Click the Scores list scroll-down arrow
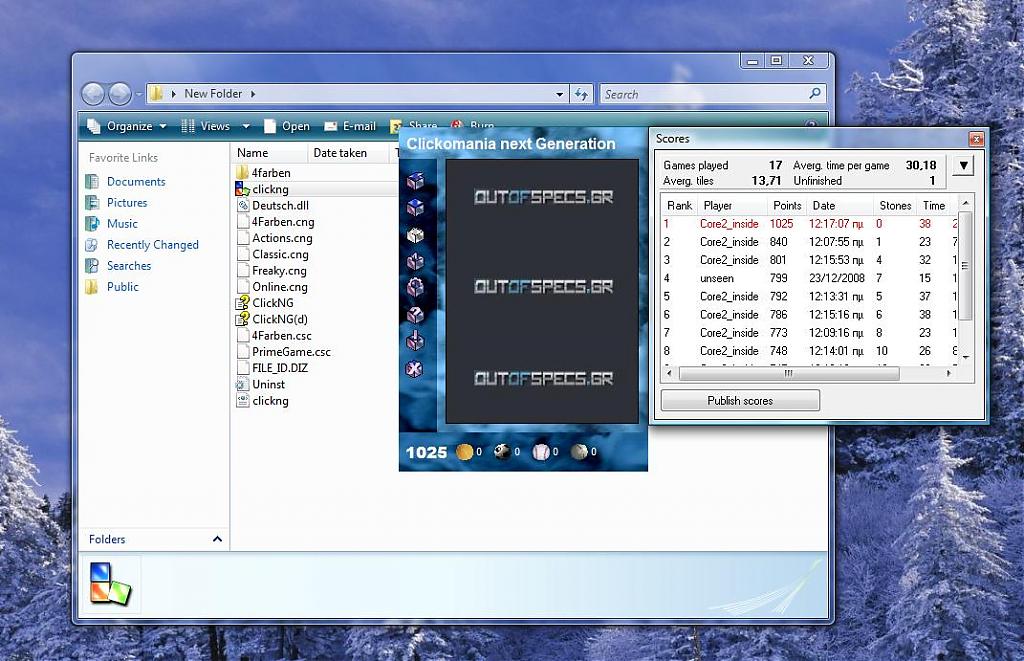Viewport: 1024px width, 661px height. pos(965,357)
